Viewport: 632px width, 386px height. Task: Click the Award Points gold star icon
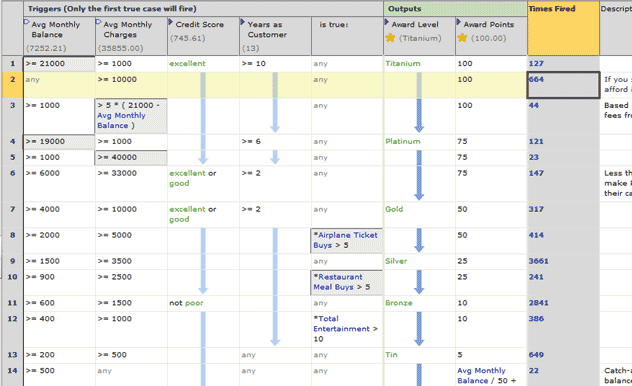462,38
